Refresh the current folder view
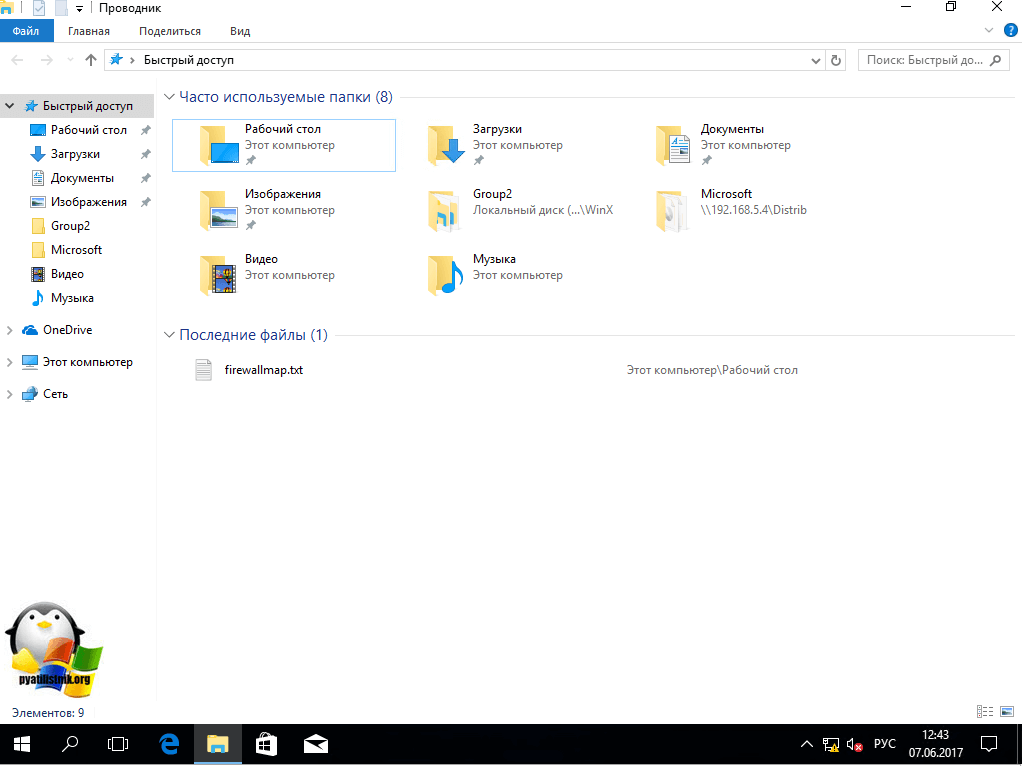The width and height of the screenshot is (1022, 766). (x=836, y=61)
